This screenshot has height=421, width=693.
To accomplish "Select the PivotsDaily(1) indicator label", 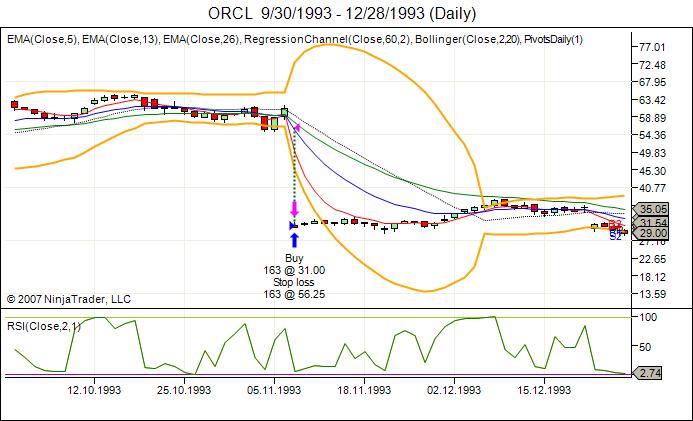I will 553,39.
